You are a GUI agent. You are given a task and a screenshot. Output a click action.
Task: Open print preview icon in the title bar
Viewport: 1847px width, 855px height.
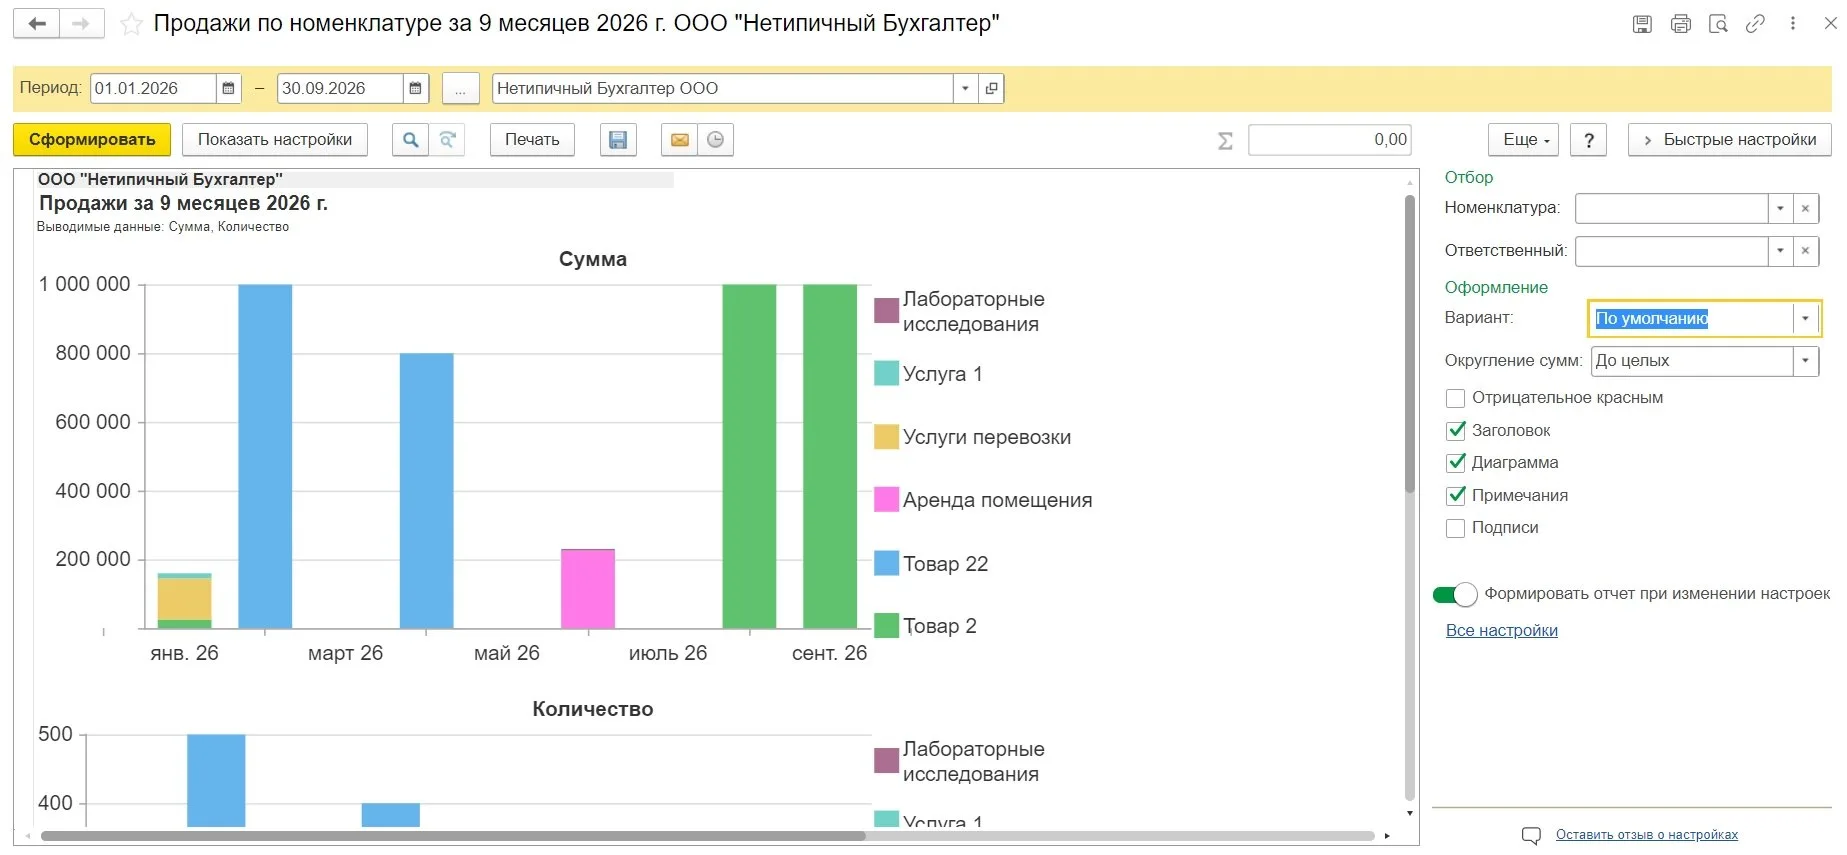(1718, 24)
